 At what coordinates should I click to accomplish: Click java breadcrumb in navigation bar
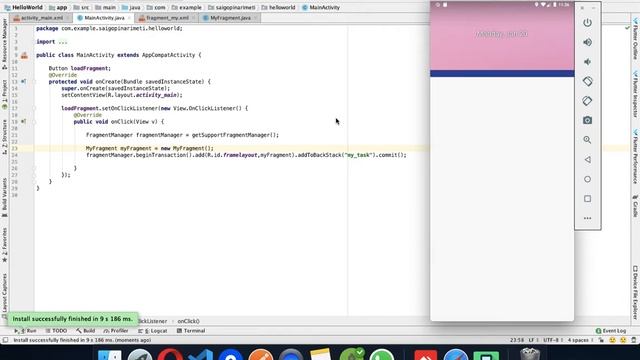tap(131, 7)
